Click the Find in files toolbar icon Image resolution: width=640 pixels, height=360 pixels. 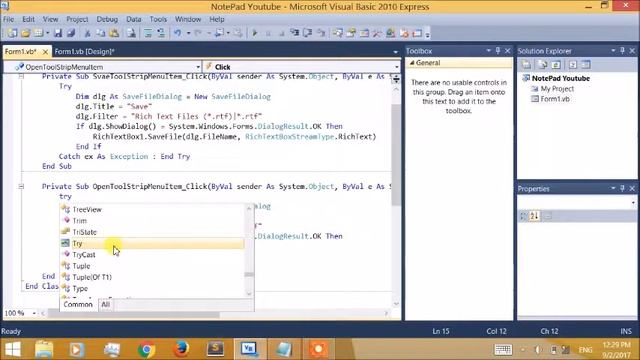click(x=131, y=33)
